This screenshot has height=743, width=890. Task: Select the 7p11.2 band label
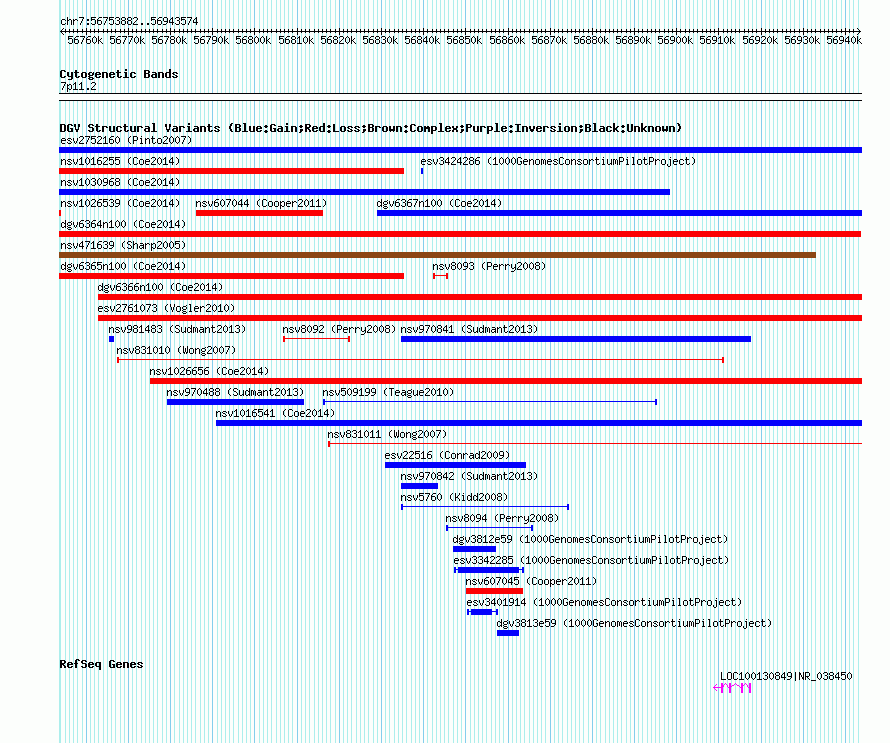[x=78, y=86]
